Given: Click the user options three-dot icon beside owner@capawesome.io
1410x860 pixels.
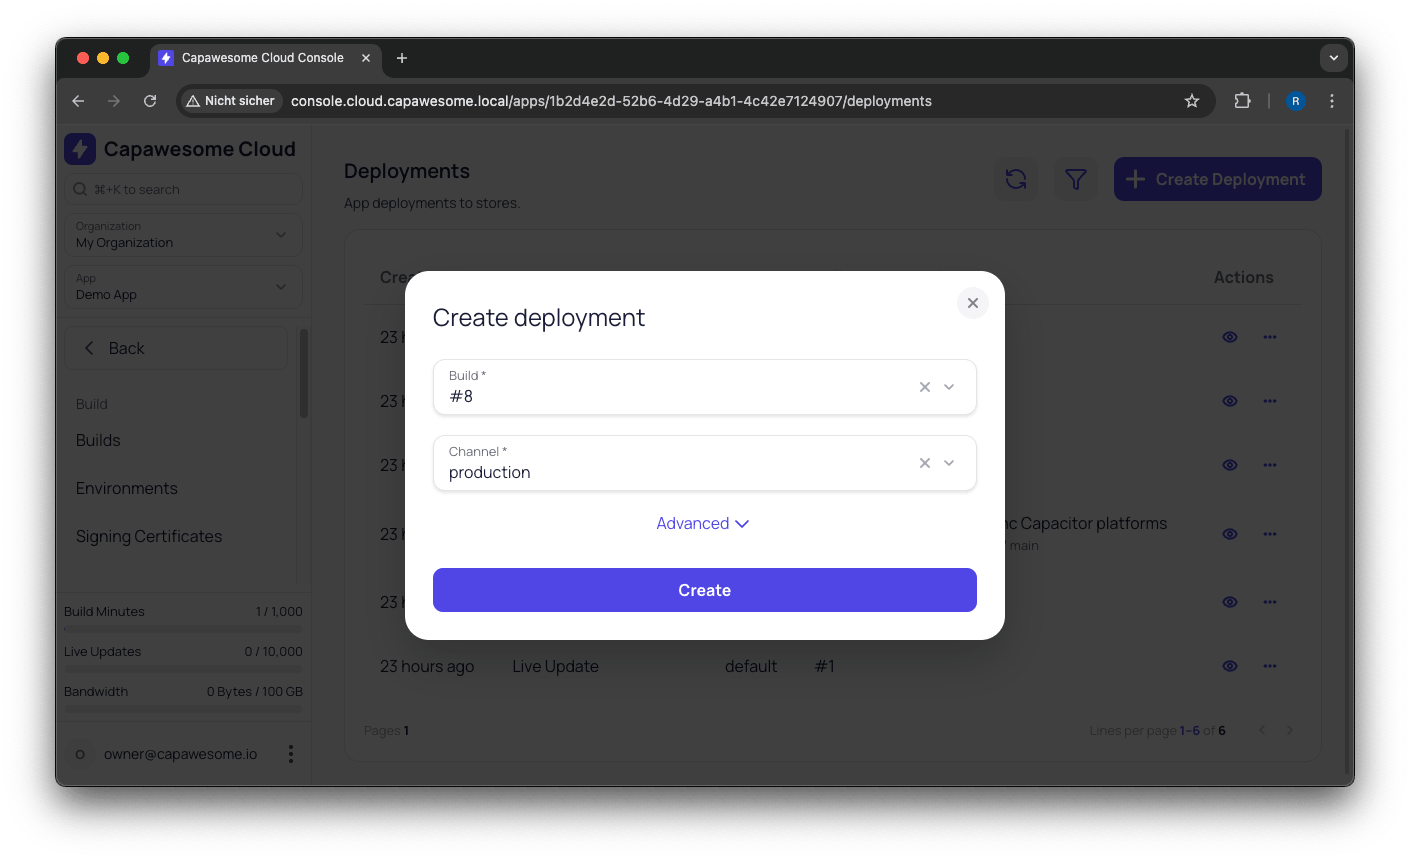Looking at the screenshot, I should pyautogui.click(x=291, y=753).
